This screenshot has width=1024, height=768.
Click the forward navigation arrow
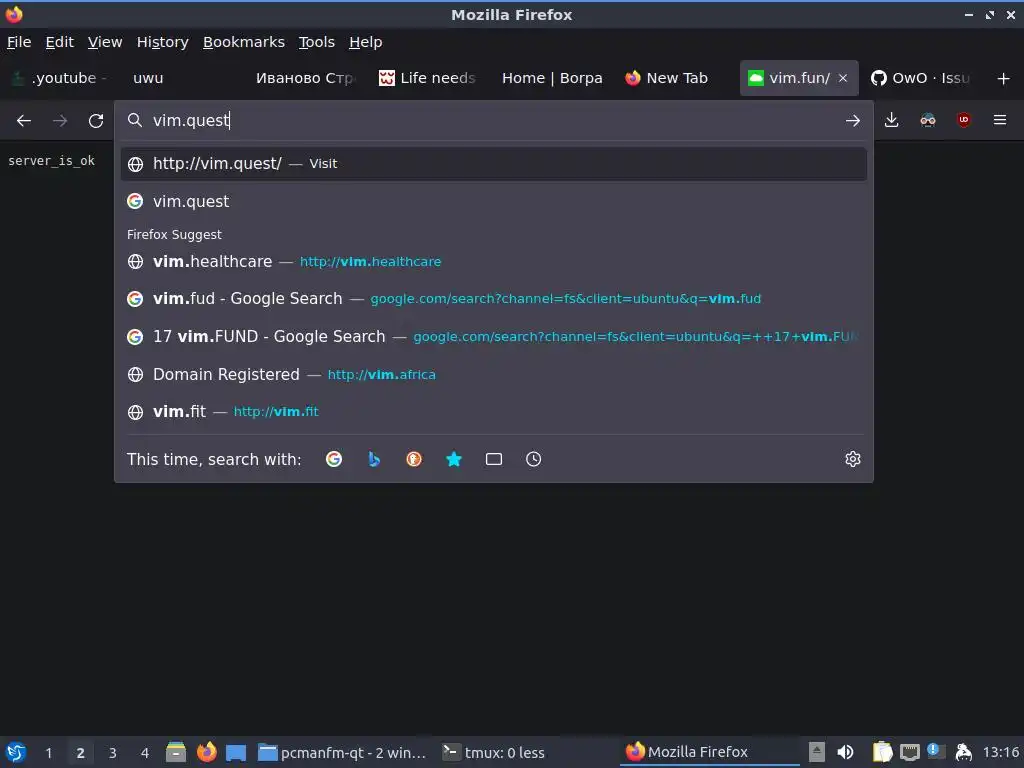(x=59, y=120)
